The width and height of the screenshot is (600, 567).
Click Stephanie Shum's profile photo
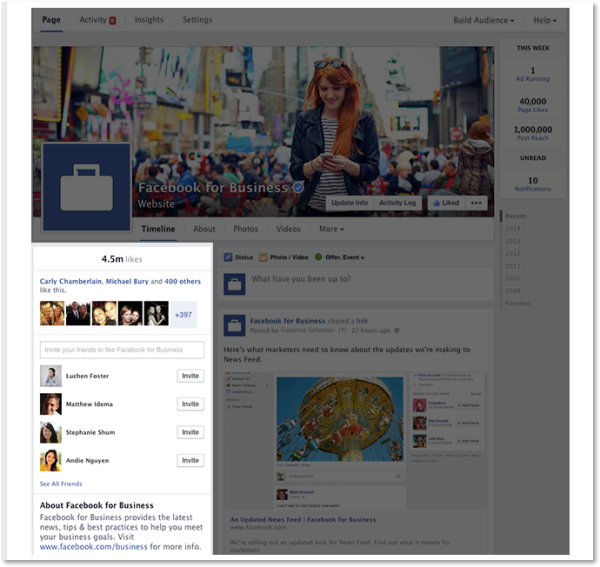point(51,432)
